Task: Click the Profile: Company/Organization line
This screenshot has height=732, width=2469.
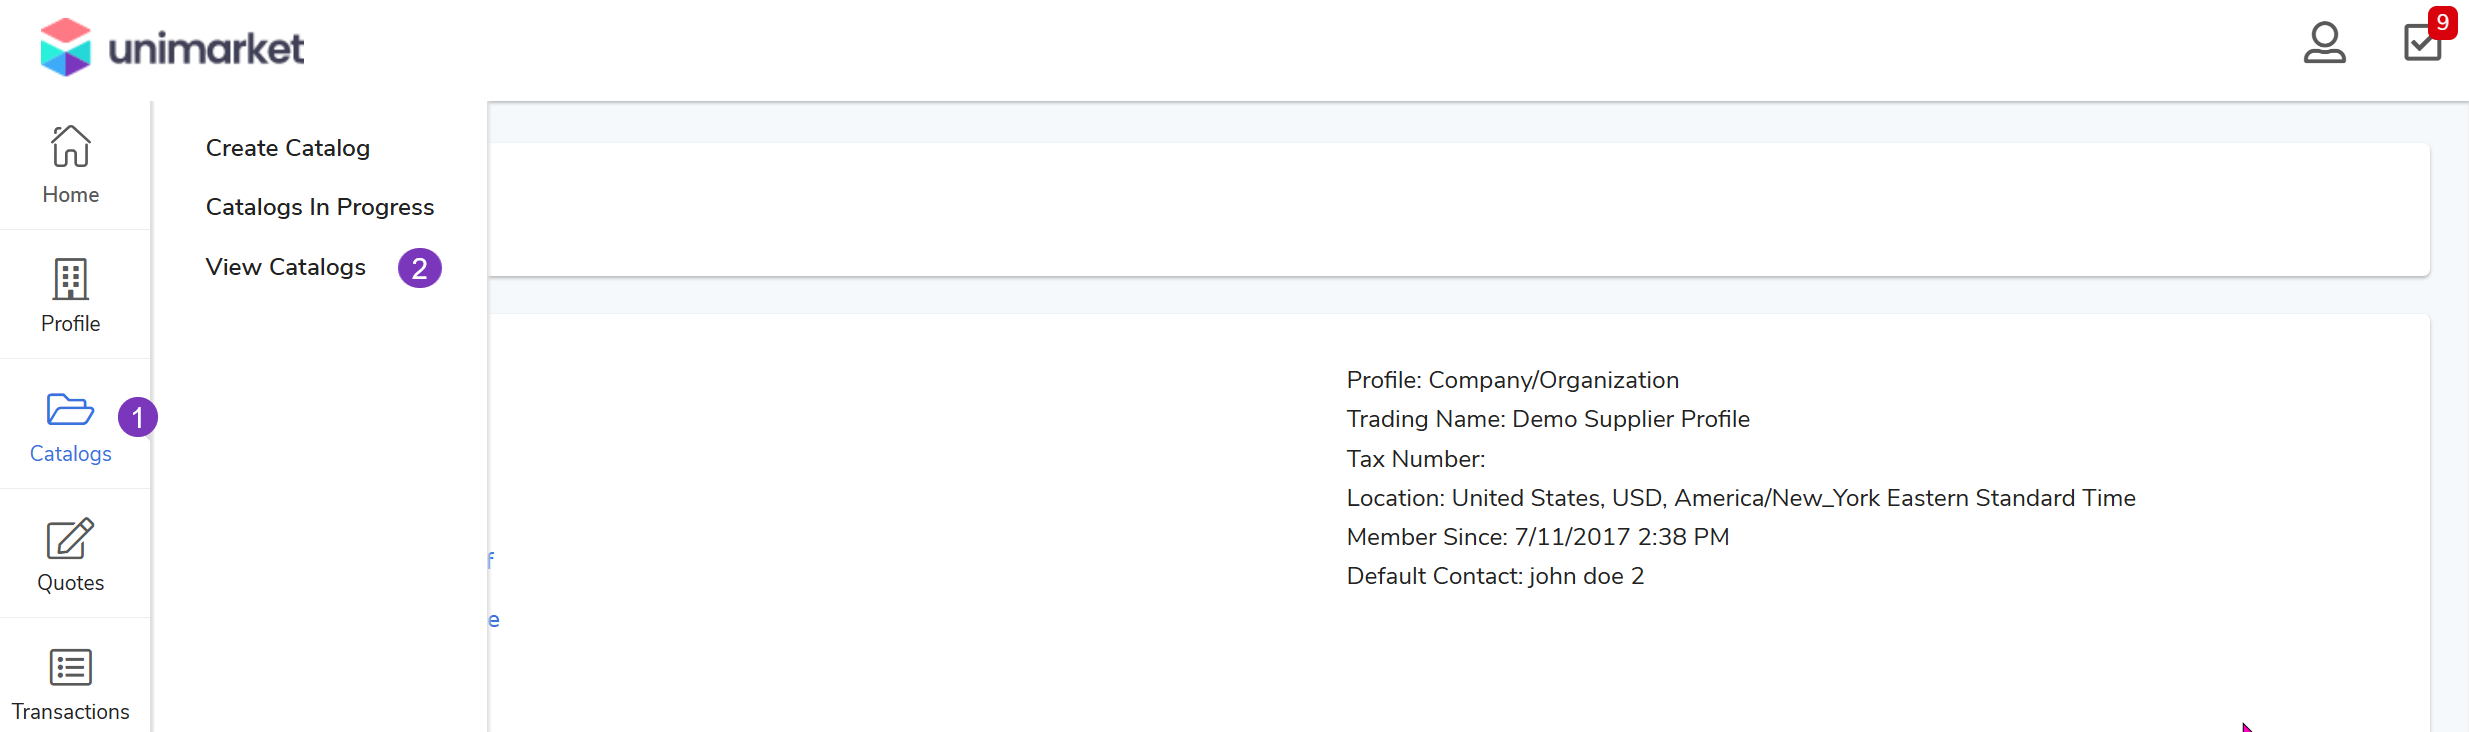Action: (x=1512, y=380)
